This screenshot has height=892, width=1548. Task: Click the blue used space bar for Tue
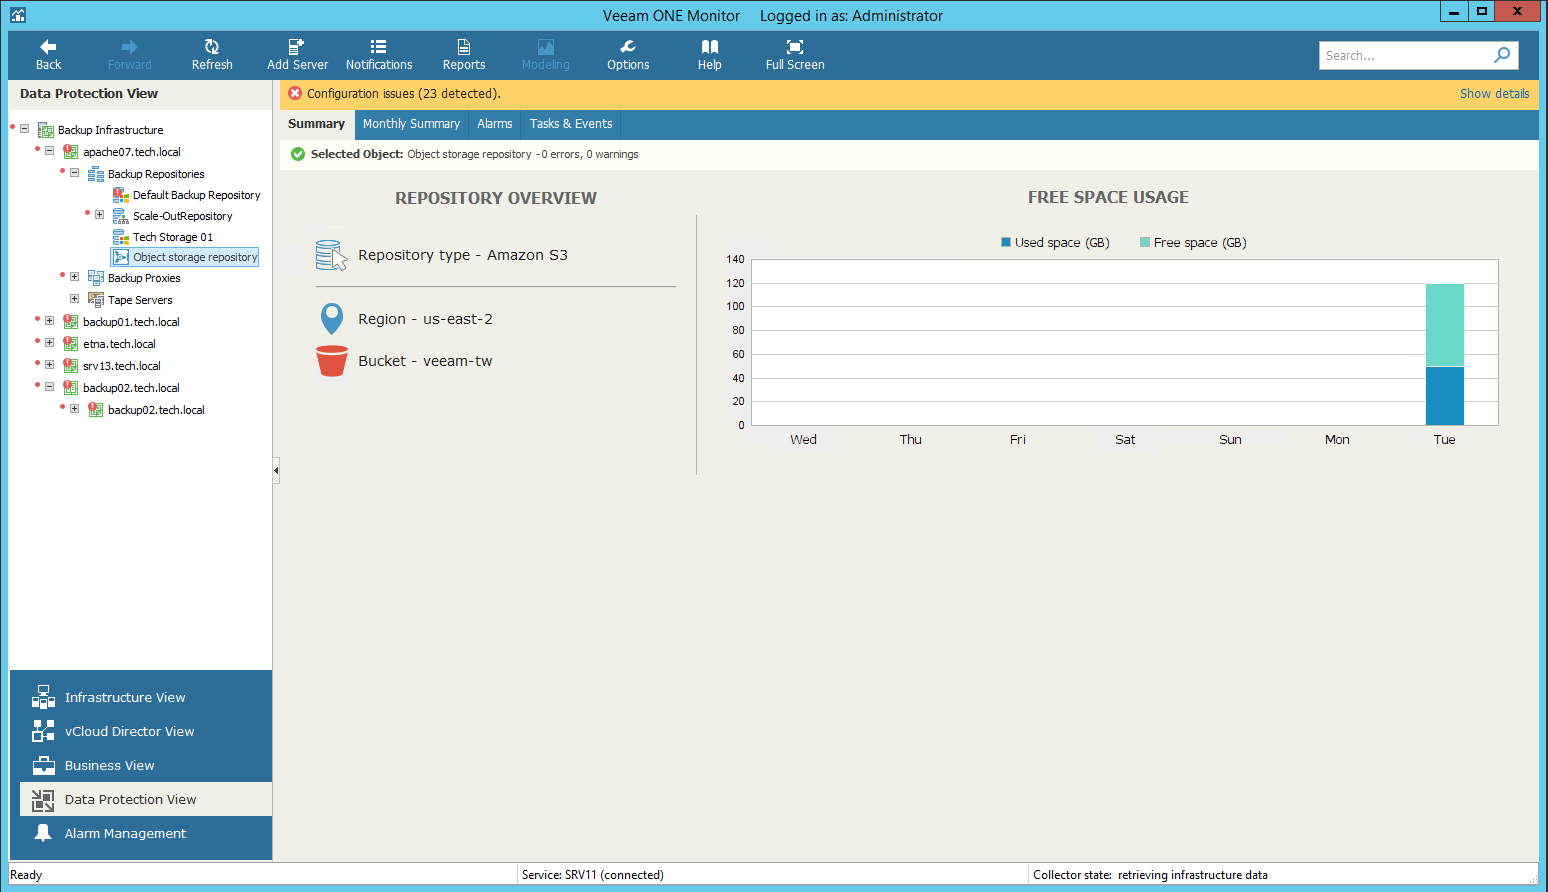[1445, 396]
